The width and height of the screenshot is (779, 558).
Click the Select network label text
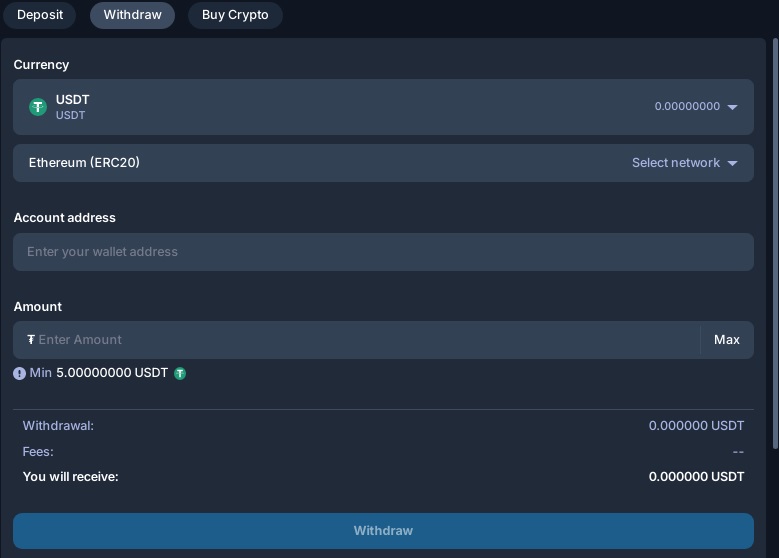tap(676, 163)
